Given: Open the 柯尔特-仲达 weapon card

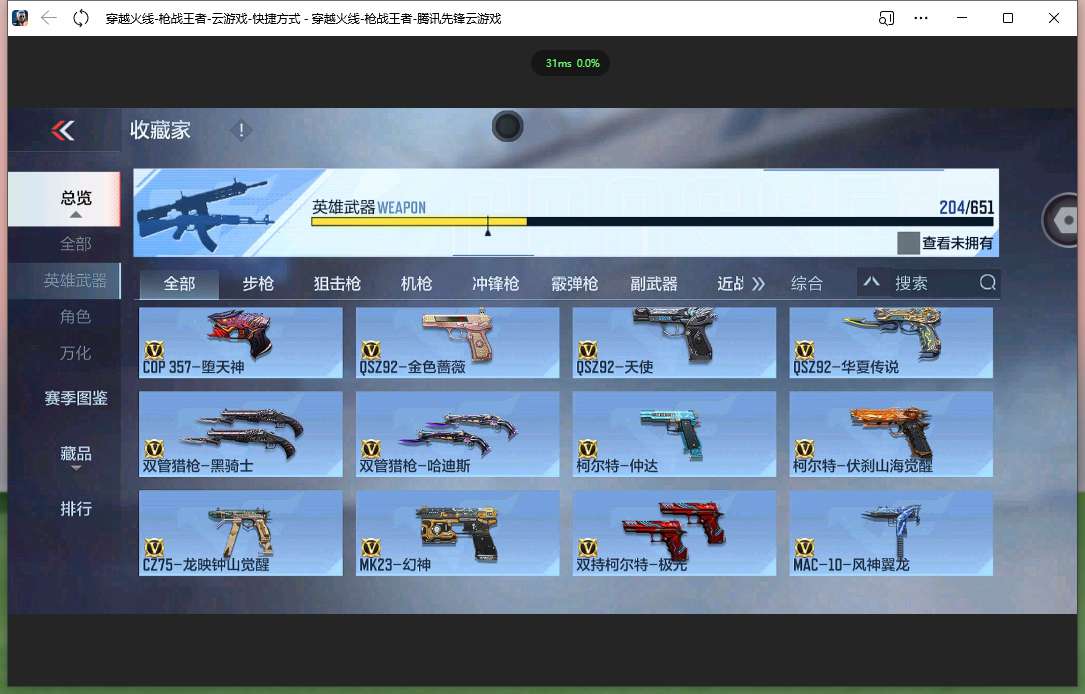Looking at the screenshot, I should click(x=674, y=434).
